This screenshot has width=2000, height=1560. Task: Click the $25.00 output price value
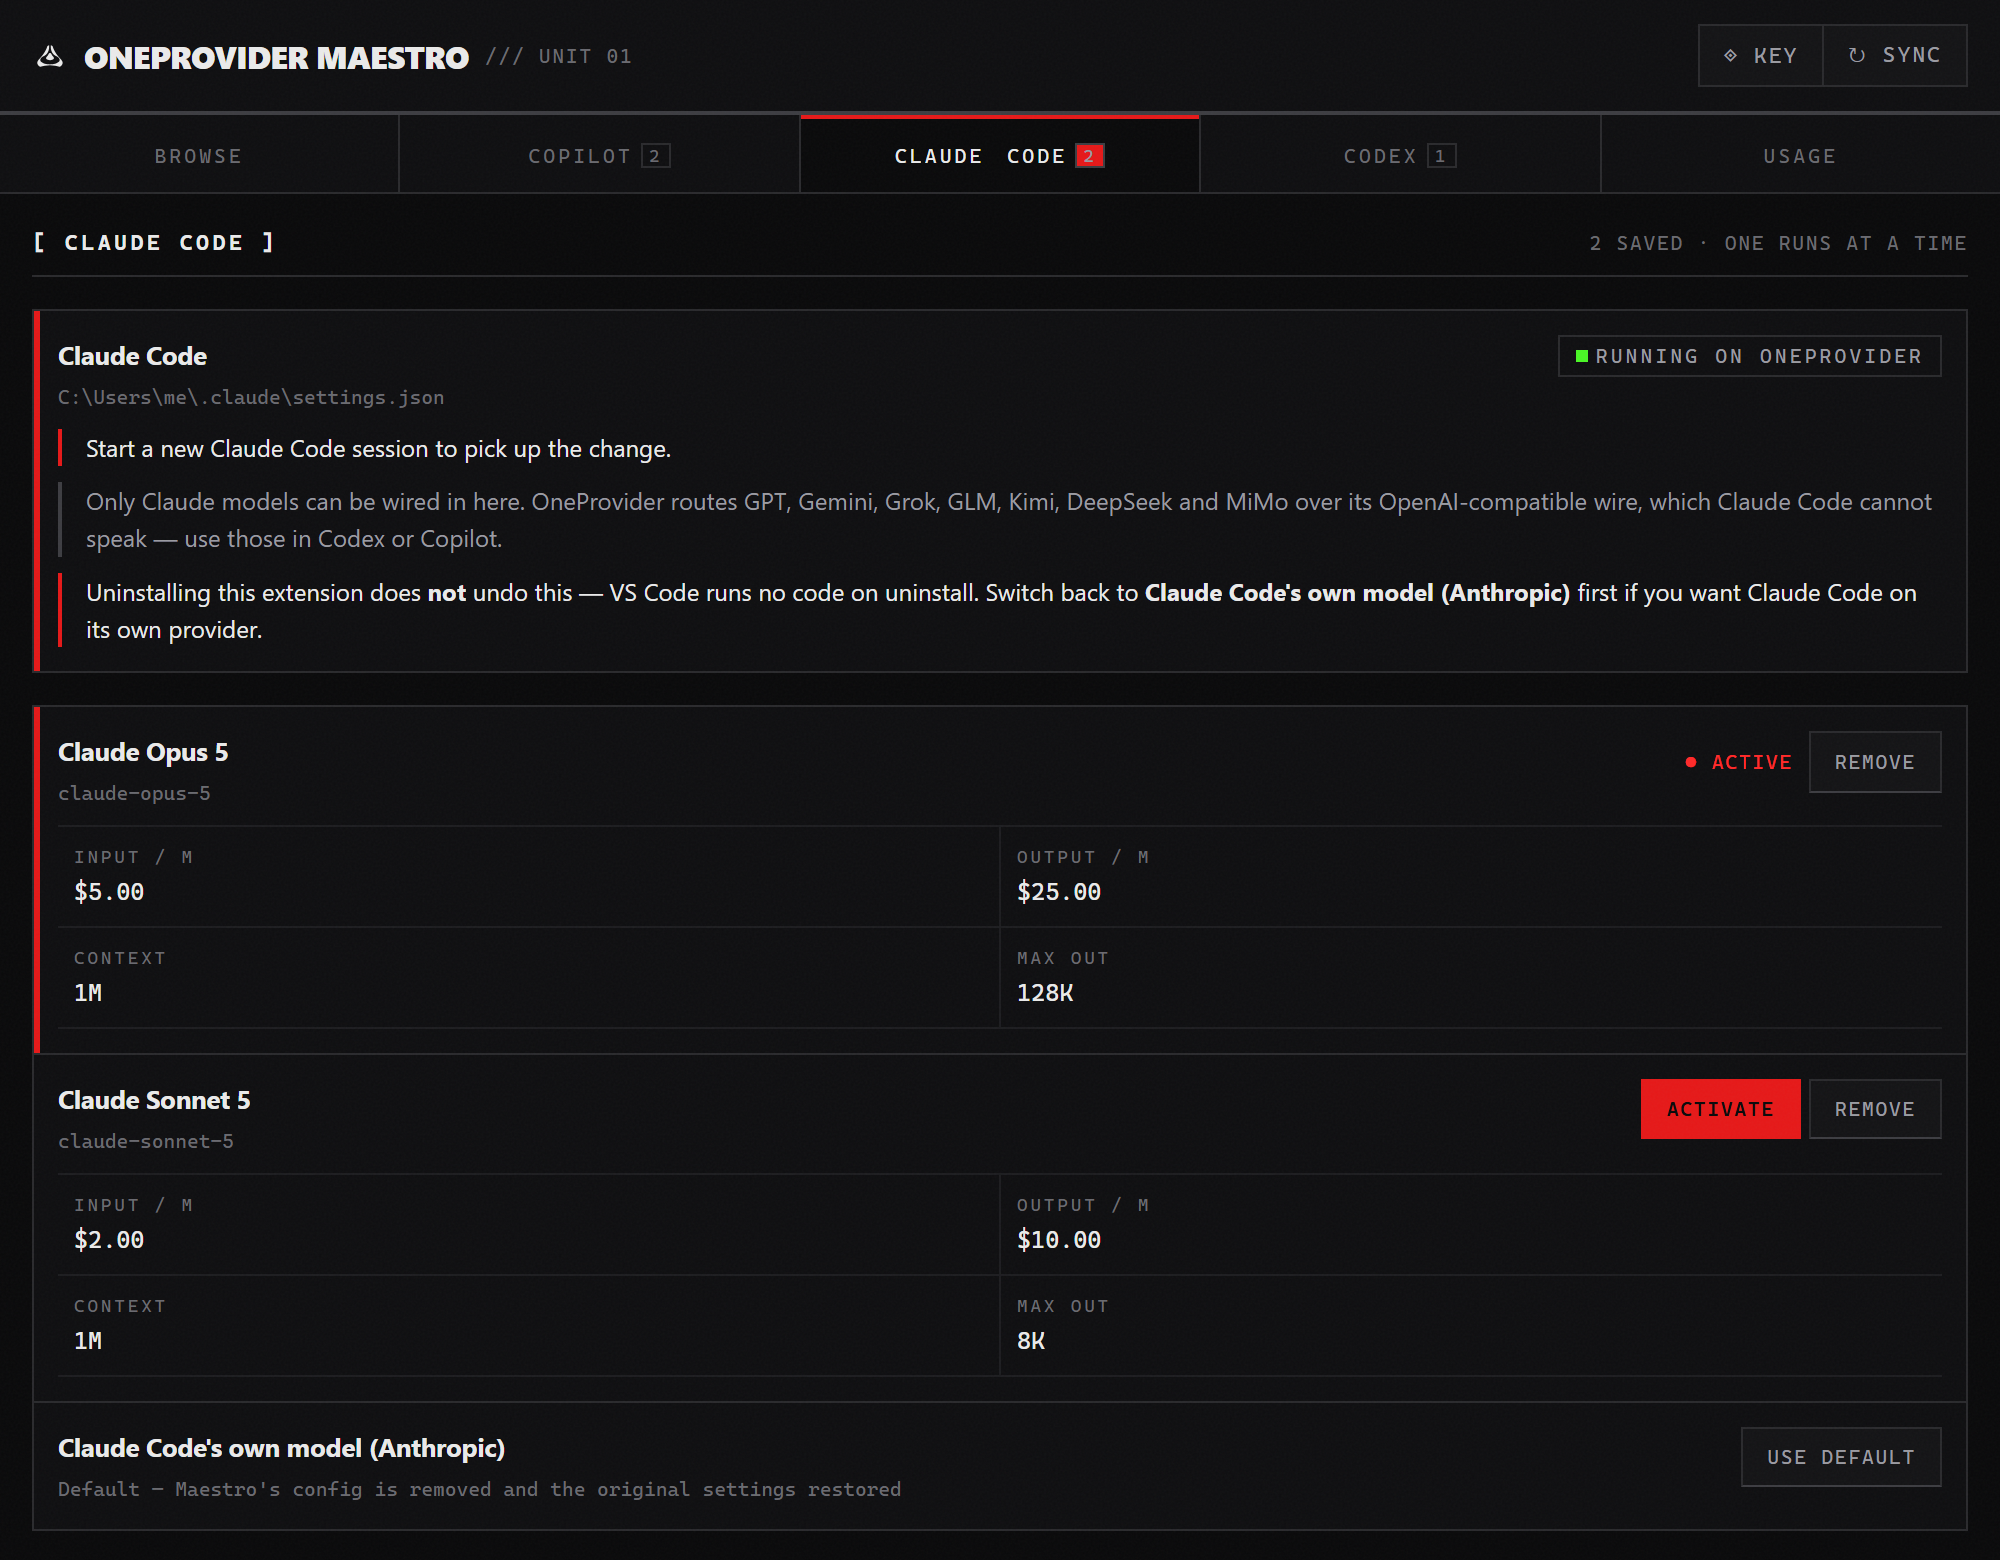tap(1059, 892)
